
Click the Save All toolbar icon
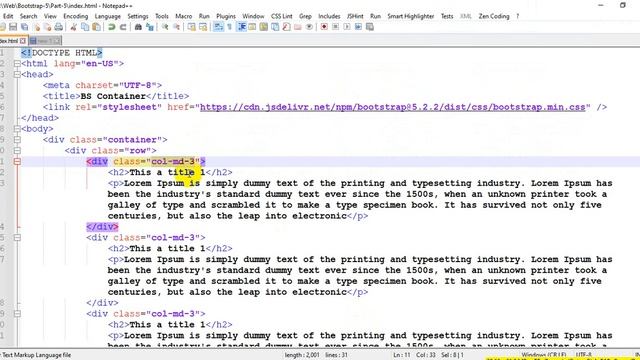pos(24,27)
